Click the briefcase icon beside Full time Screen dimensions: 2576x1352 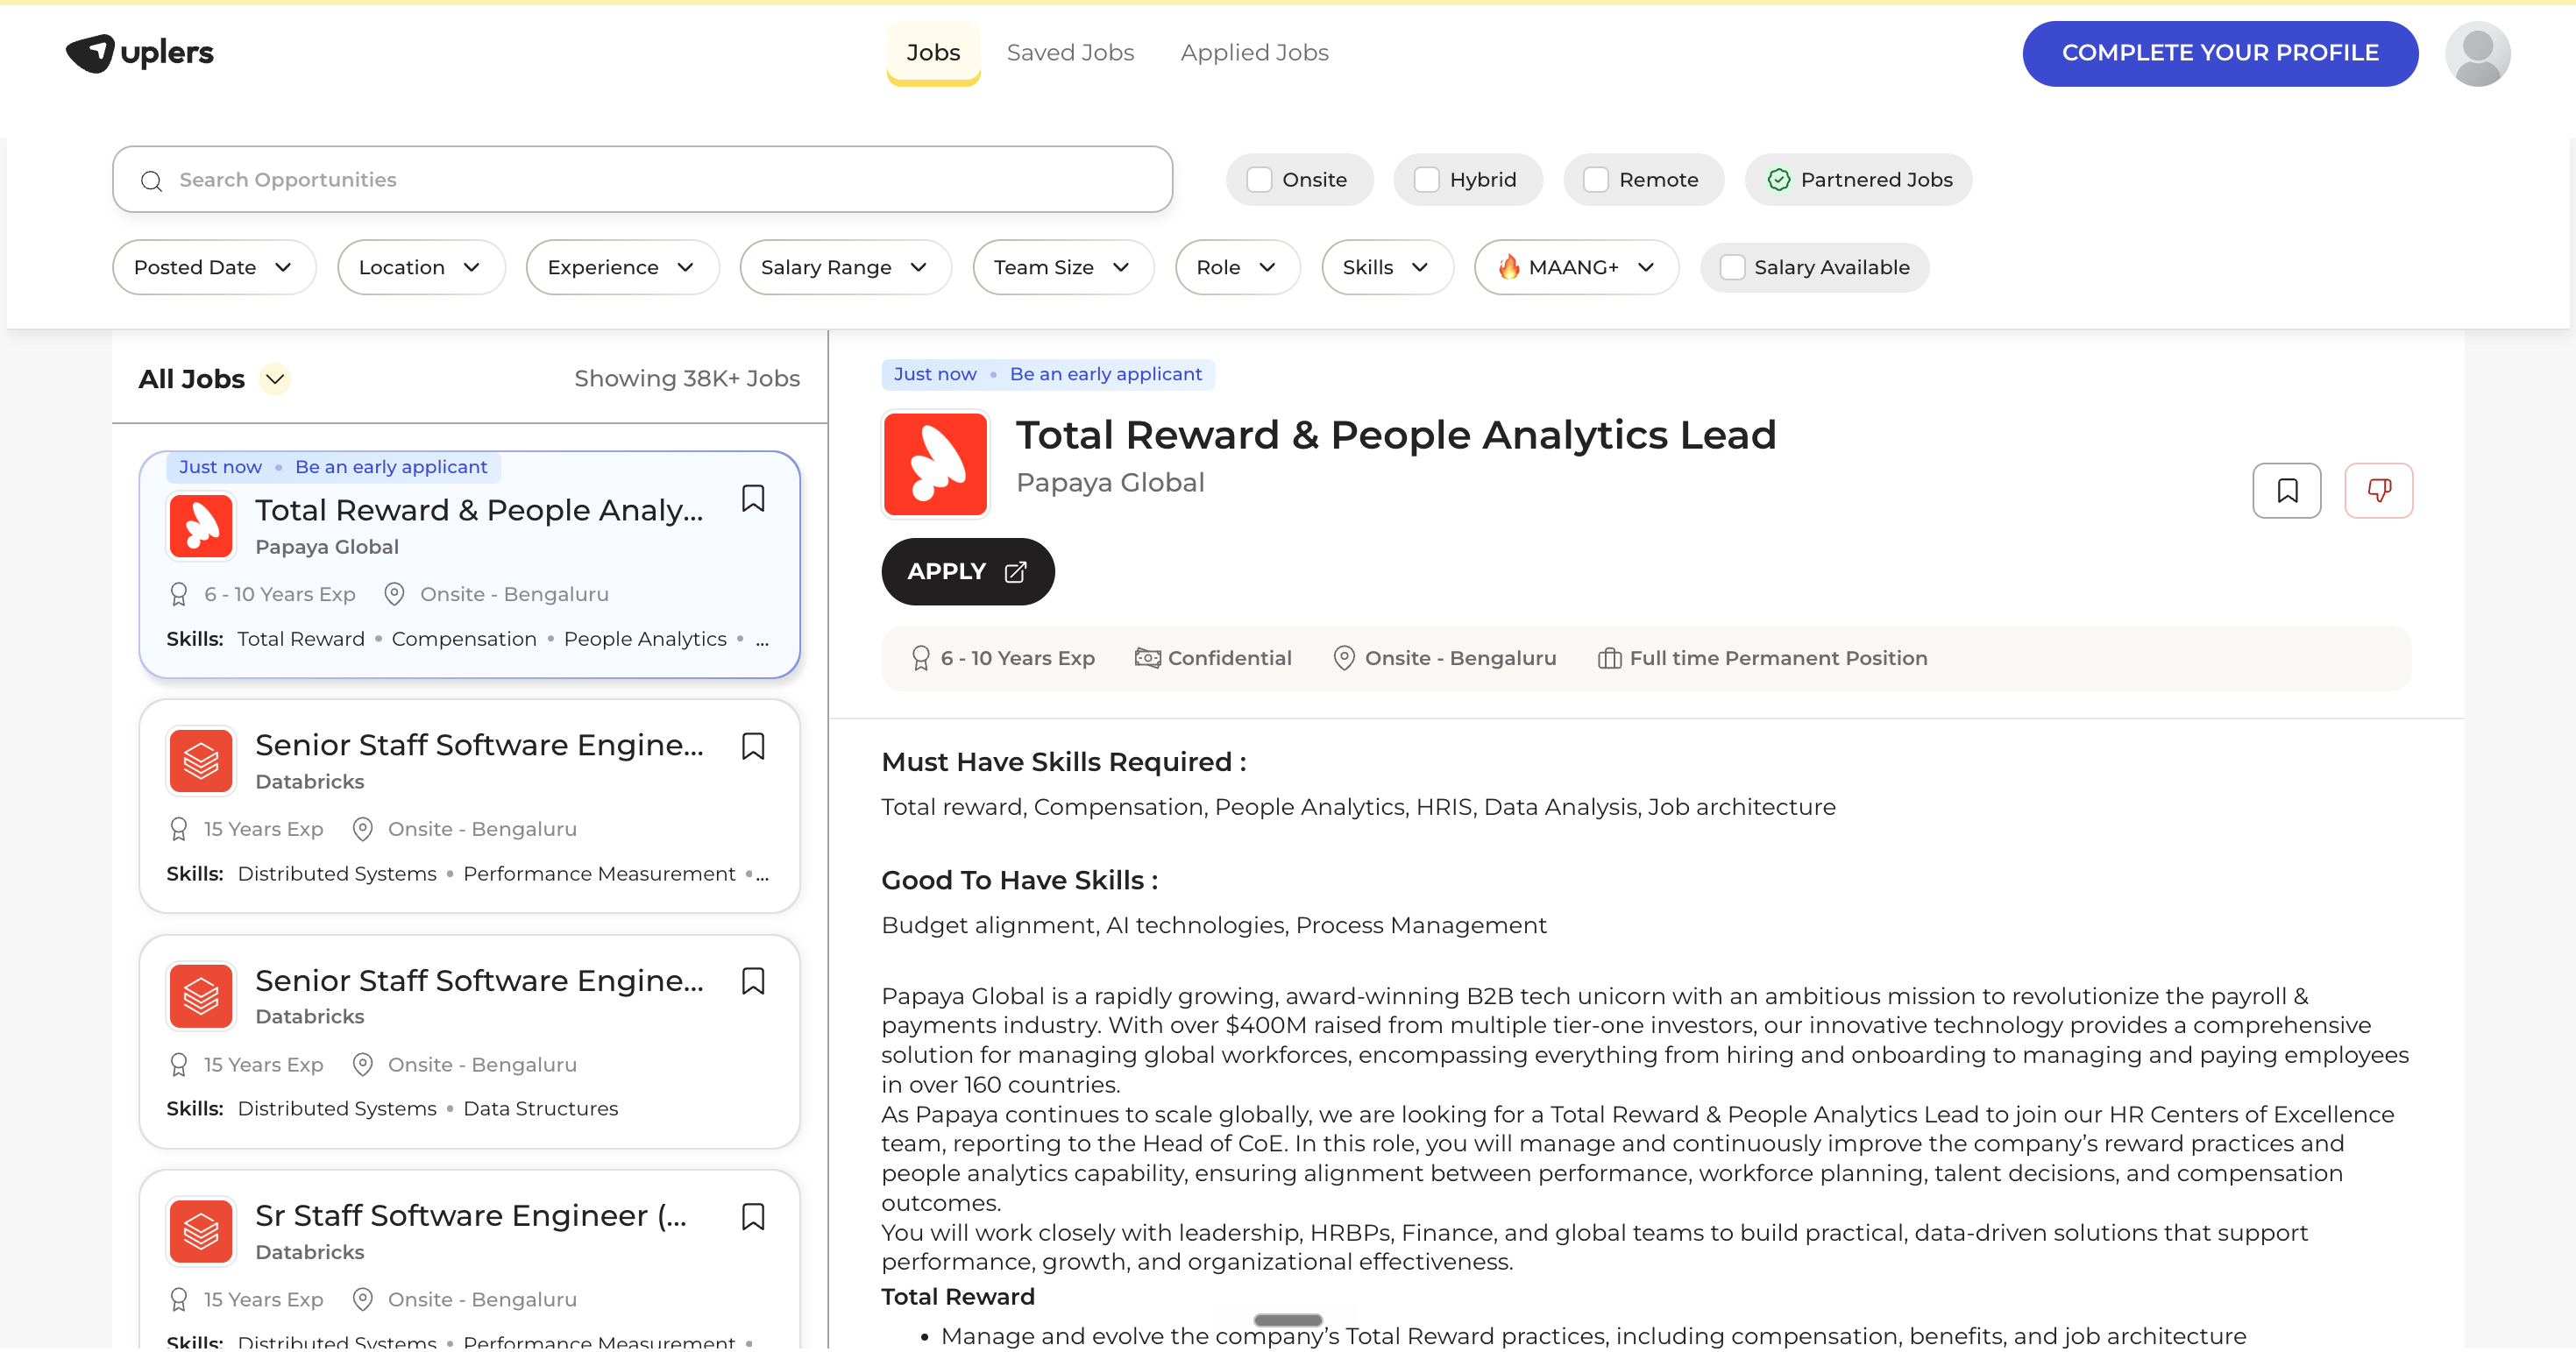coord(1609,658)
